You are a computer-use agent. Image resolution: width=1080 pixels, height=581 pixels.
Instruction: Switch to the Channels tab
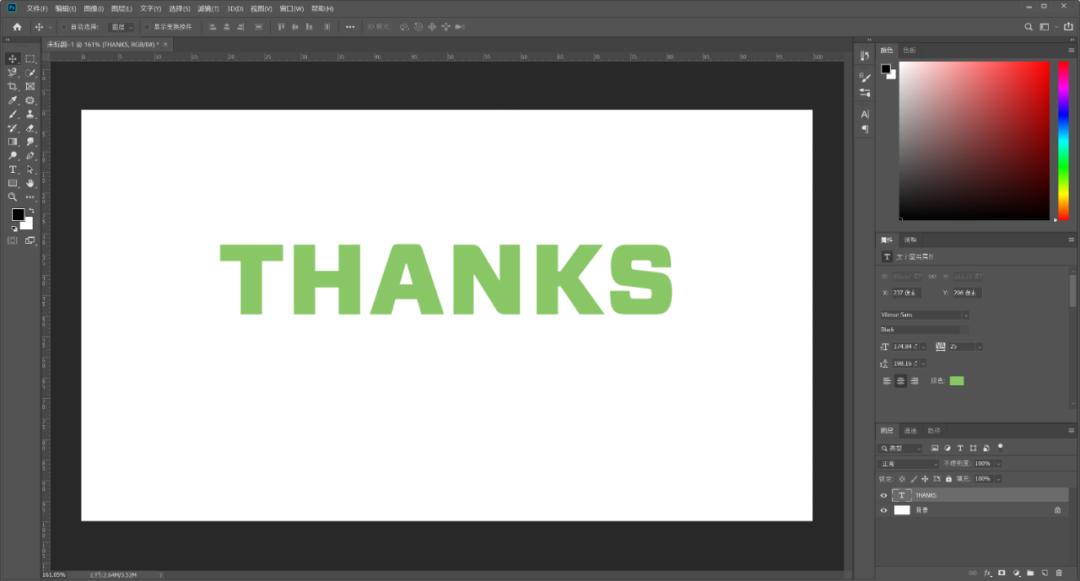click(911, 430)
